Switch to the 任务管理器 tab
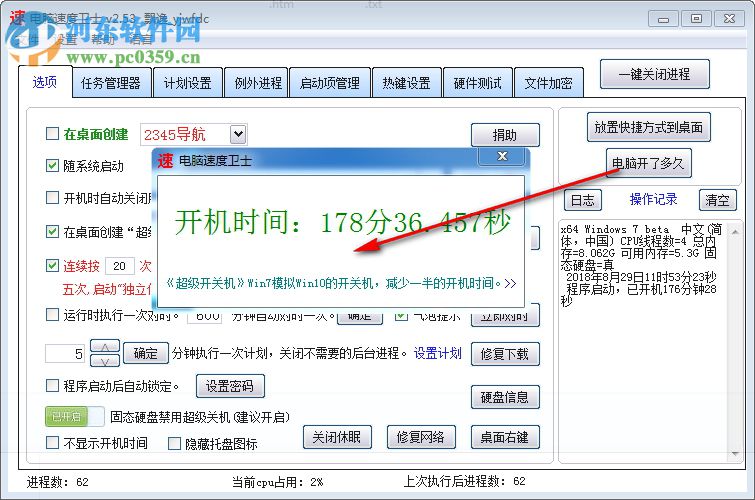Screen dimensions: 755x500 tap(111, 83)
